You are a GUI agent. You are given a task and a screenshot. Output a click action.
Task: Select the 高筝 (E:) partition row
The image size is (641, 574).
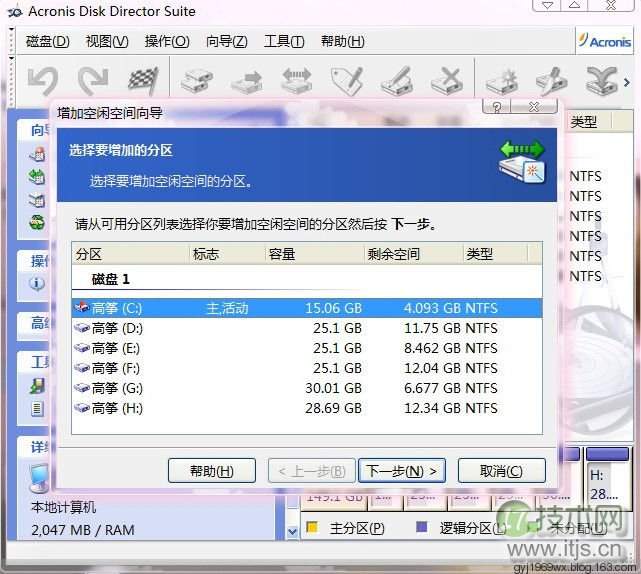point(307,348)
